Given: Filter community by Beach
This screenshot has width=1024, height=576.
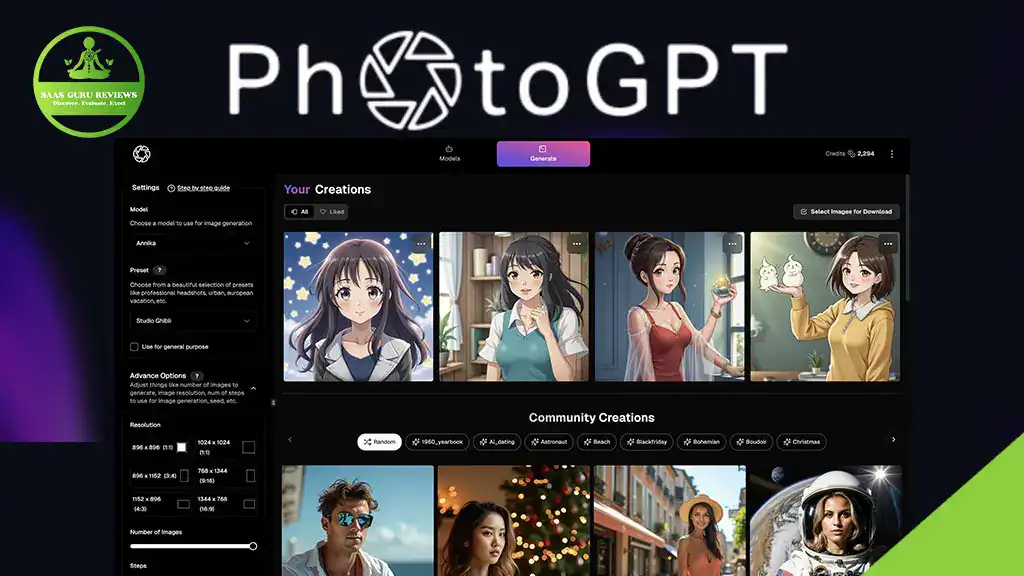Looking at the screenshot, I should 596,442.
